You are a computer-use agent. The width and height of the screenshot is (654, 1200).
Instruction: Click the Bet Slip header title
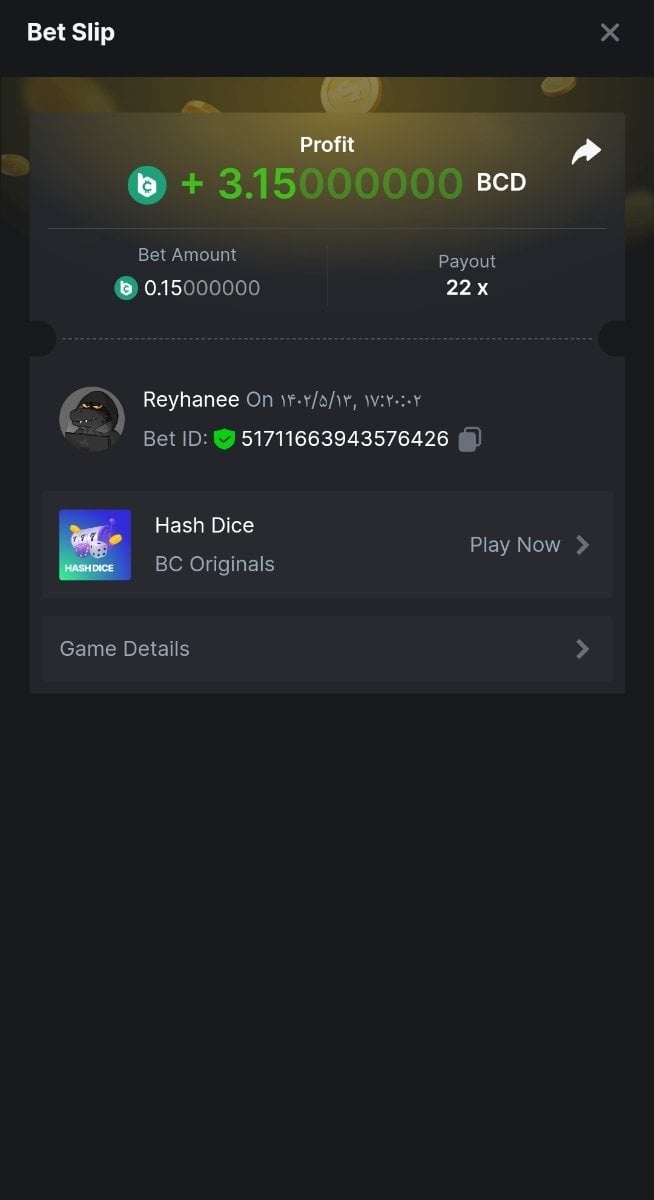tap(71, 32)
